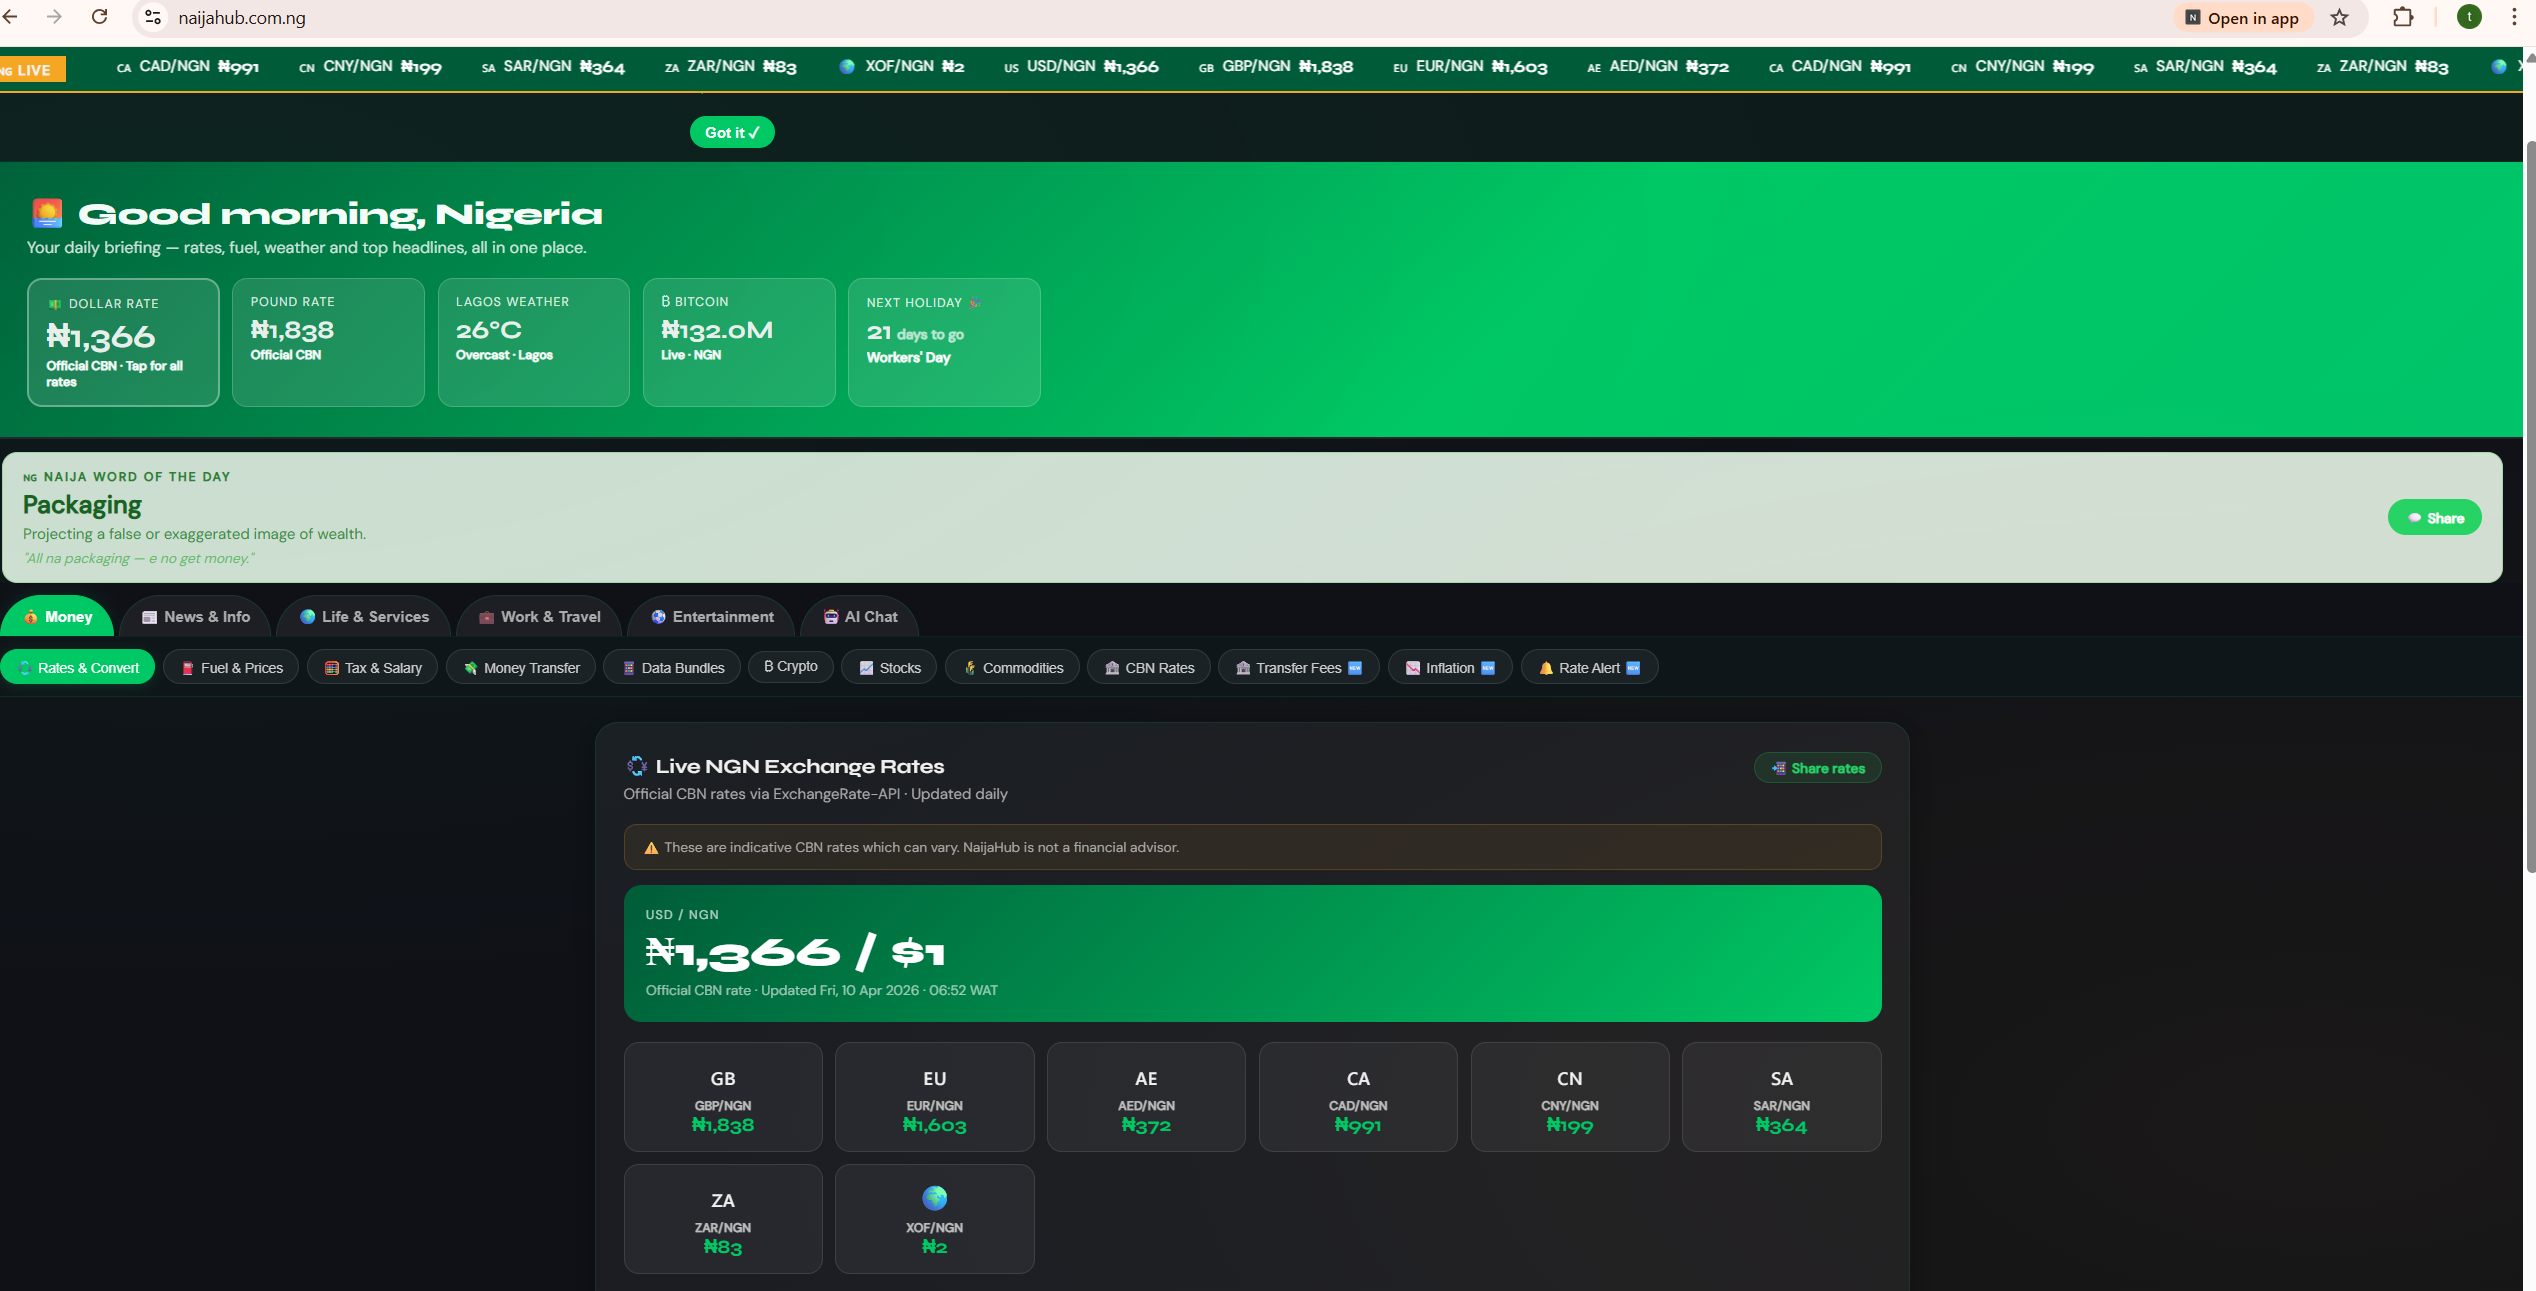Click USD/NGN ₦1,366 in the ticker
Screen dimensions: 2536x1291
pyautogui.click(x=1081, y=66)
